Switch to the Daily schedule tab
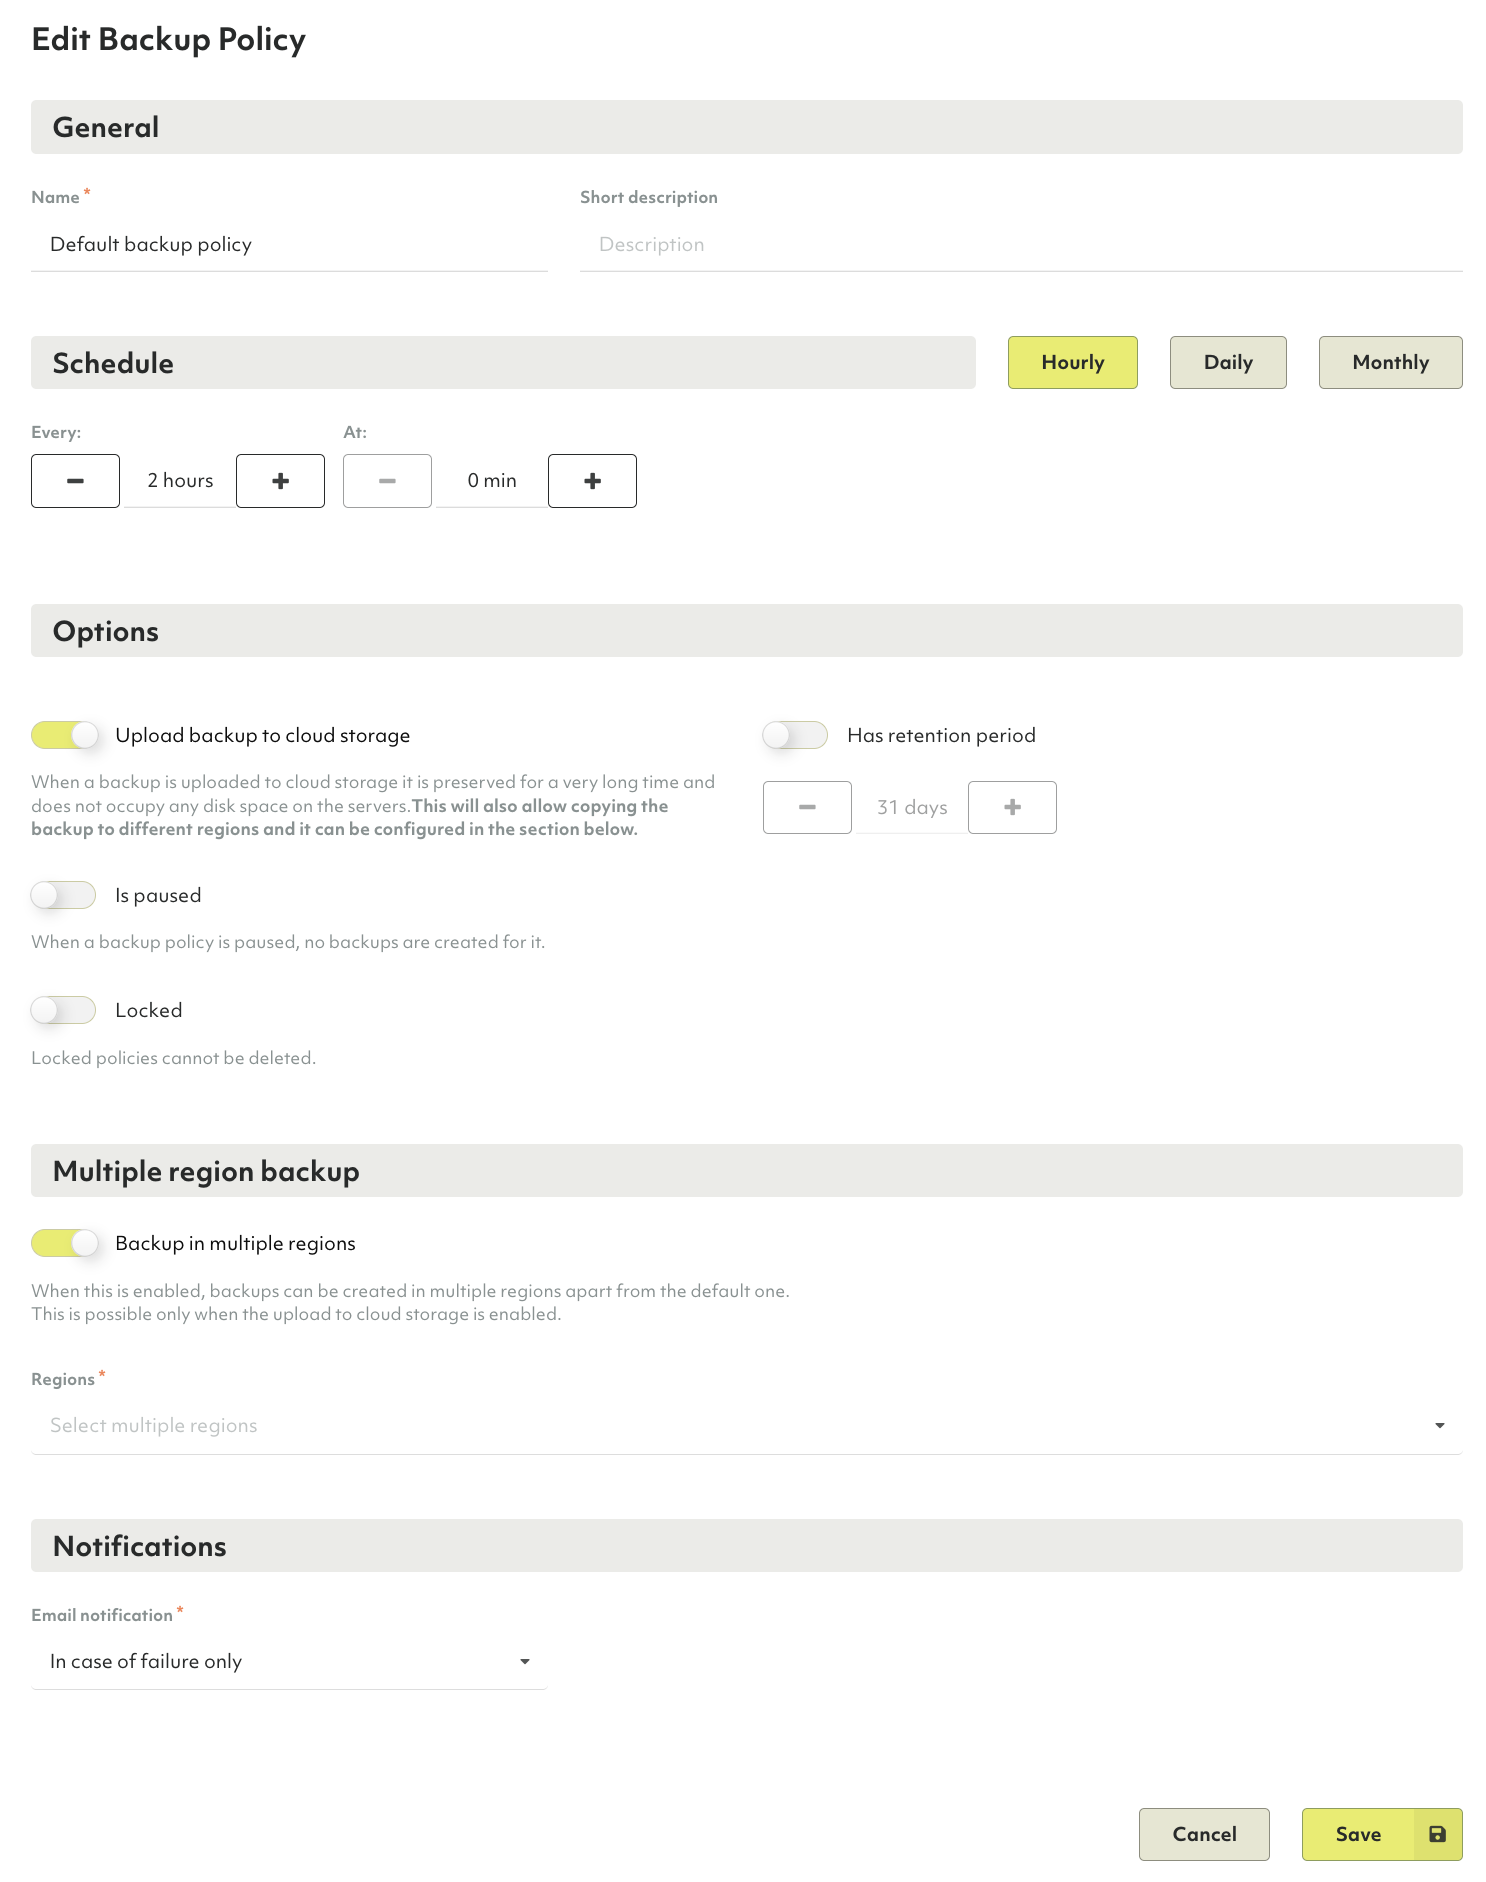The width and height of the screenshot is (1486, 1882). point(1228,362)
